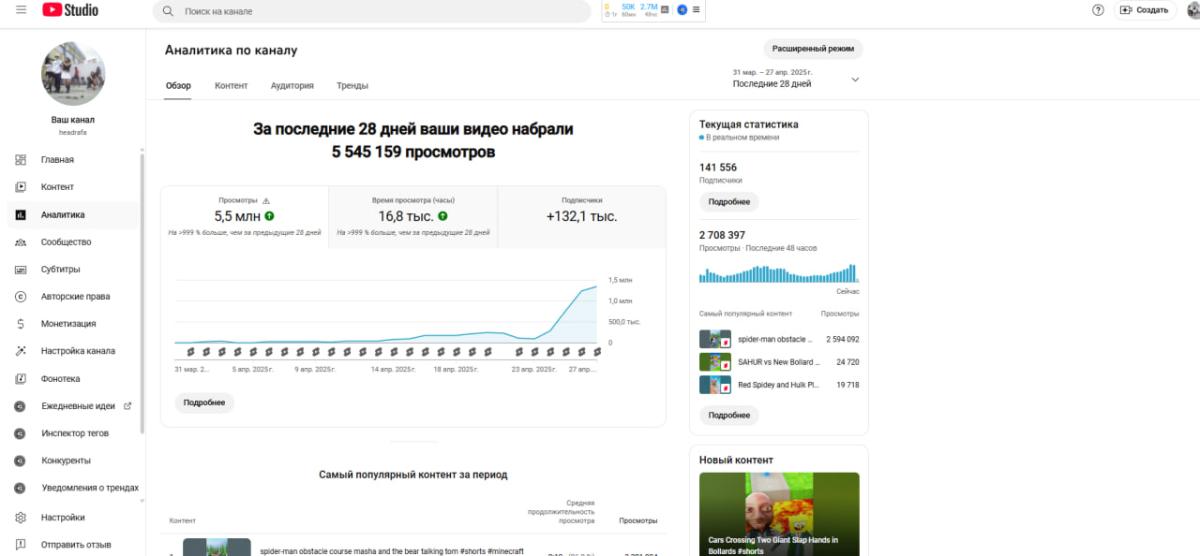The width and height of the screenshot is (1200, 556).
Task: Click the 48-hour realtime views bar chart
Action: point(778,274)
